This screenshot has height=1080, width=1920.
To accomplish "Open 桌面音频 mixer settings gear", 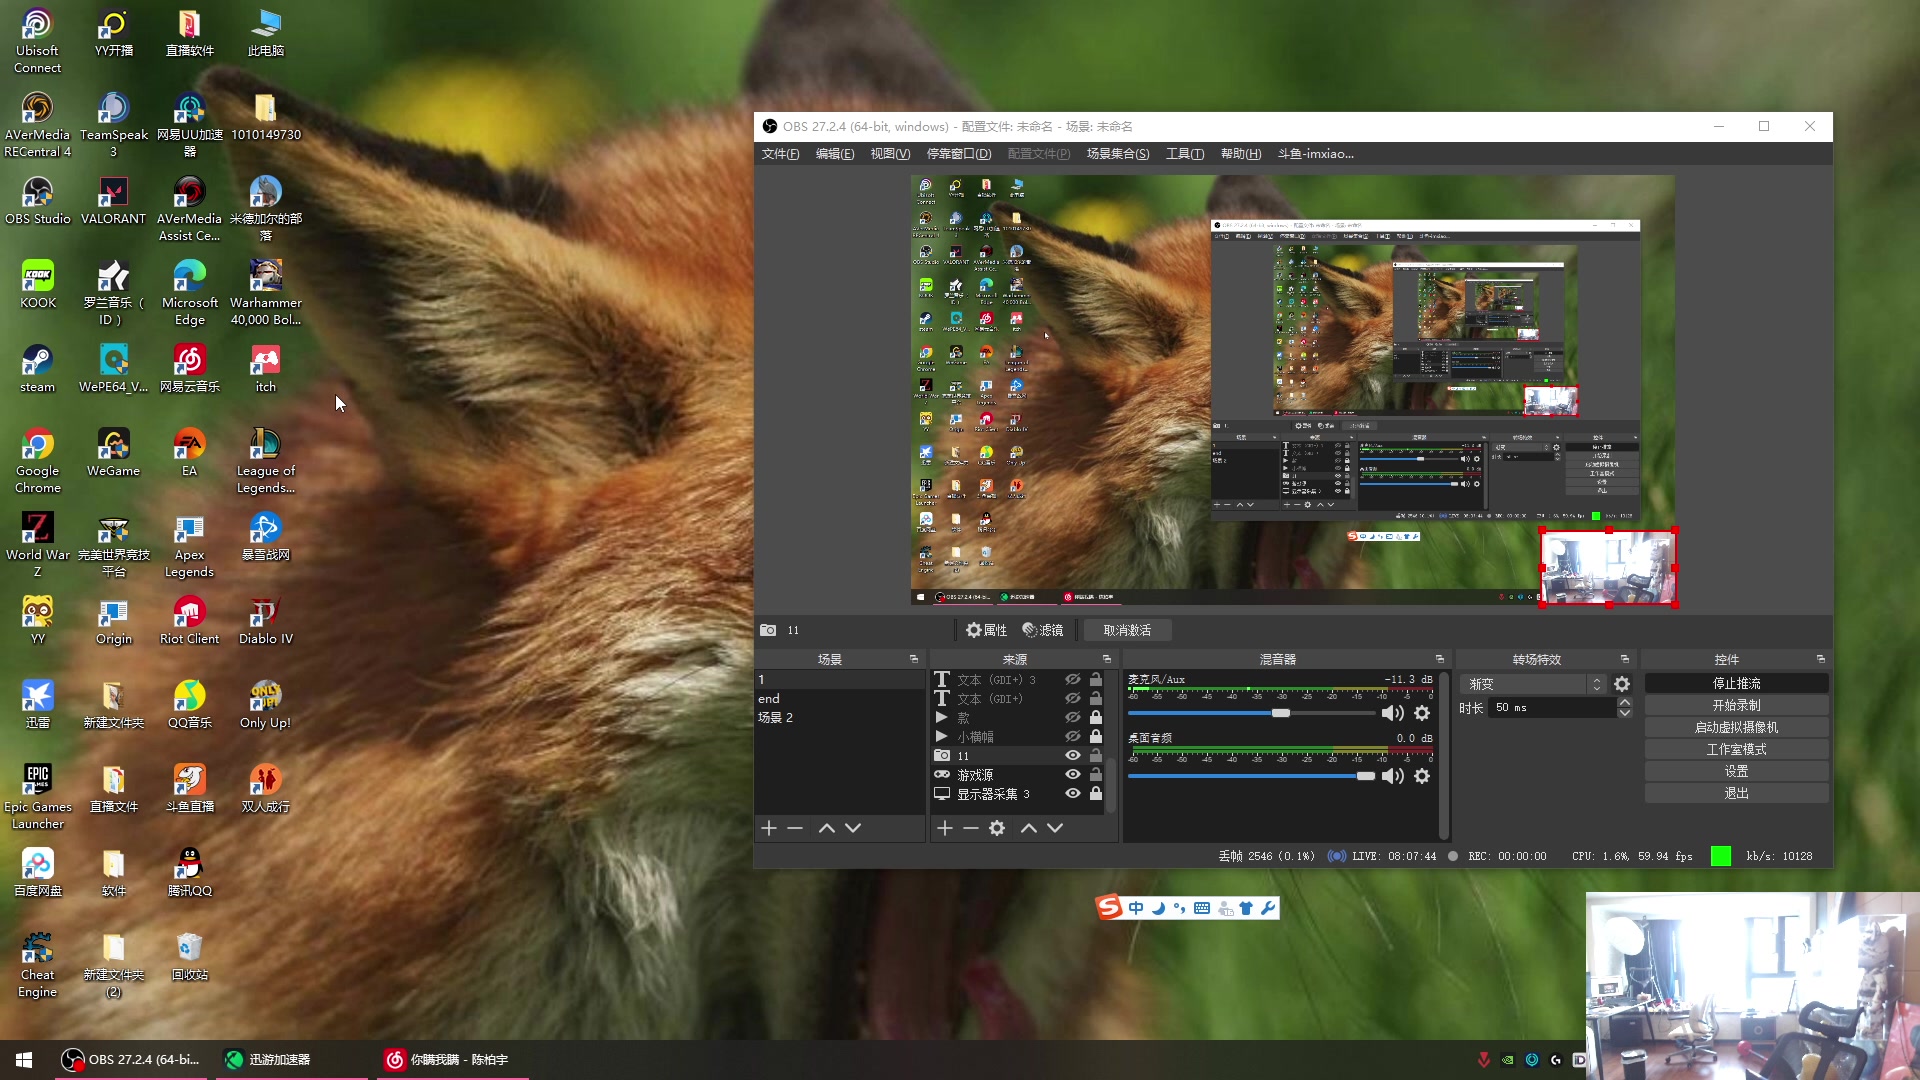I will (x=1422, y=776).
